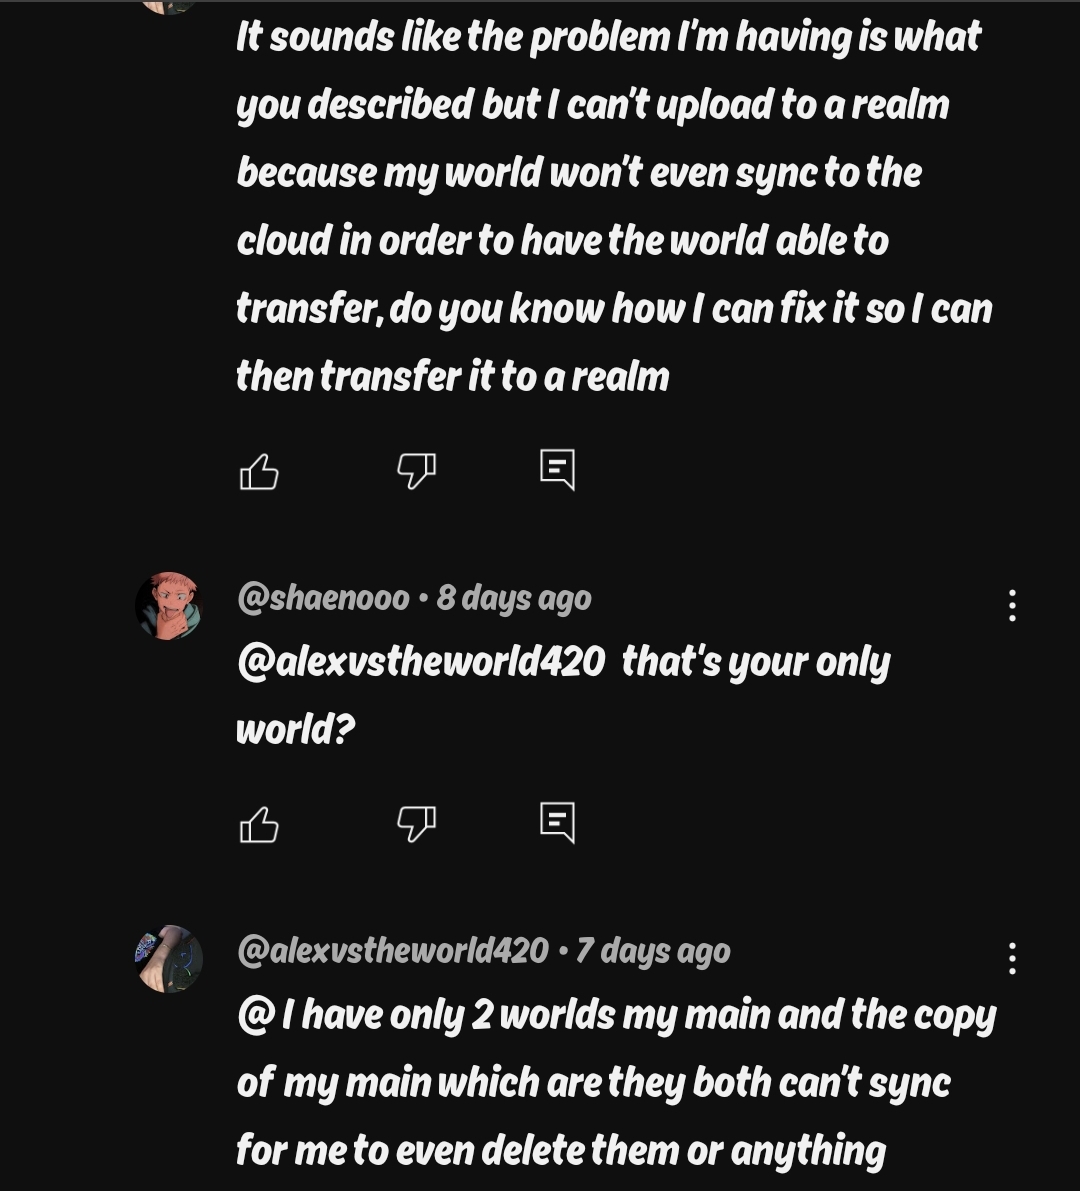Tap @alexvstheworld420's avatar beside the latest comment

click(x=168, y=958)
